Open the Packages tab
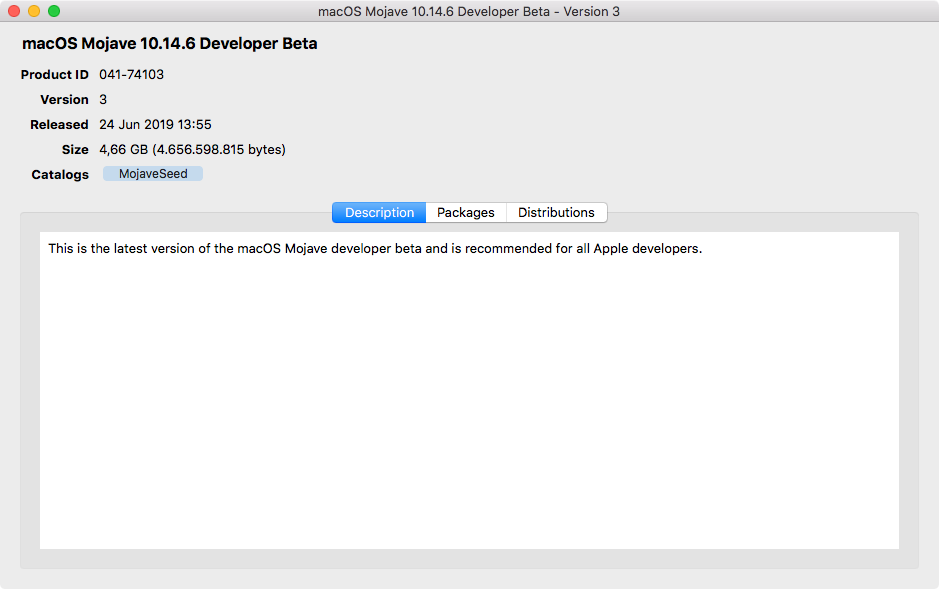The image size is (939, 589). tap(466, 212)
